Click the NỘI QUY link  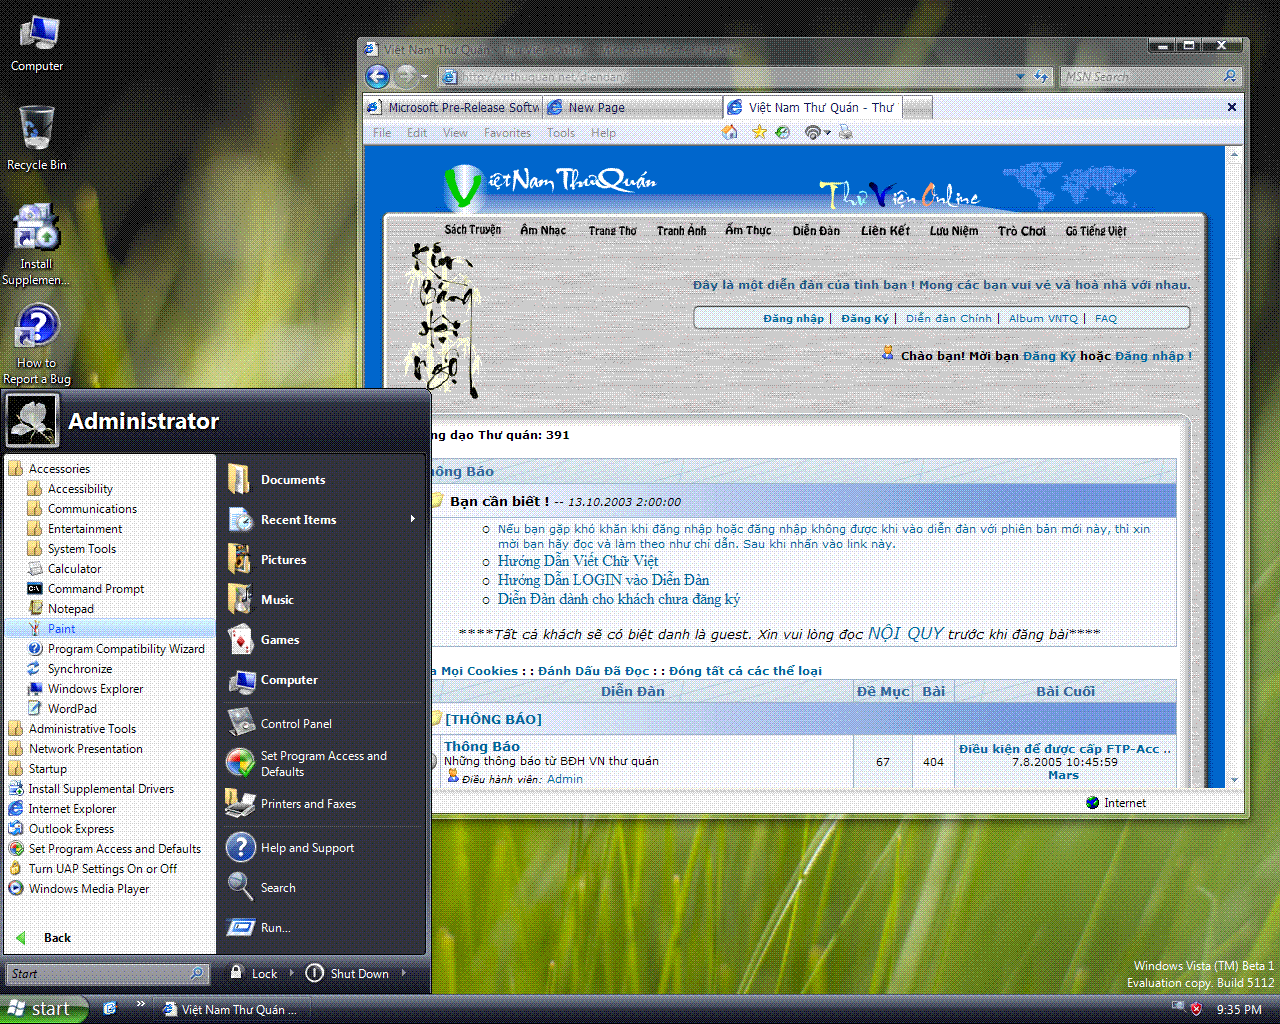click(905, 633)
